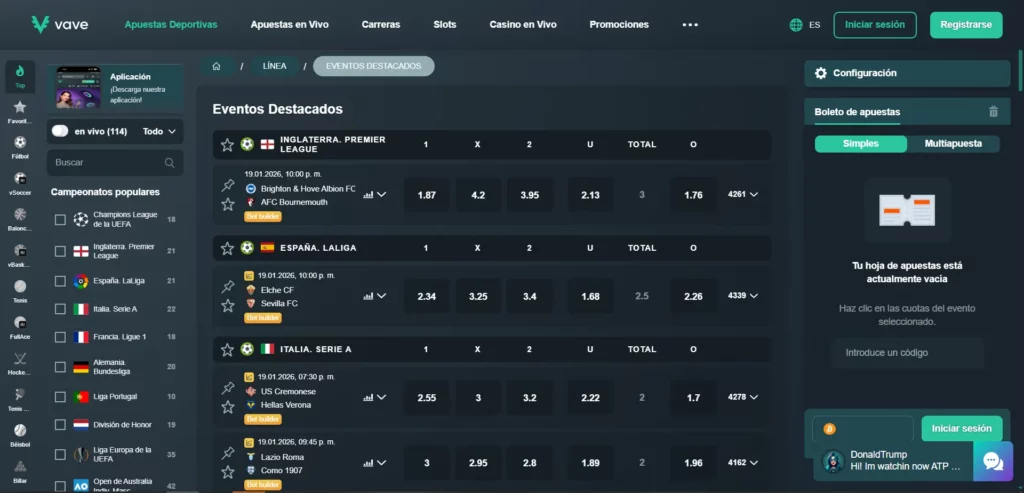The height and width of the screenshot is (493, 1024).
Task: Pin the Brighton vs Bournemouth match
Action: (x=228, y=185)
